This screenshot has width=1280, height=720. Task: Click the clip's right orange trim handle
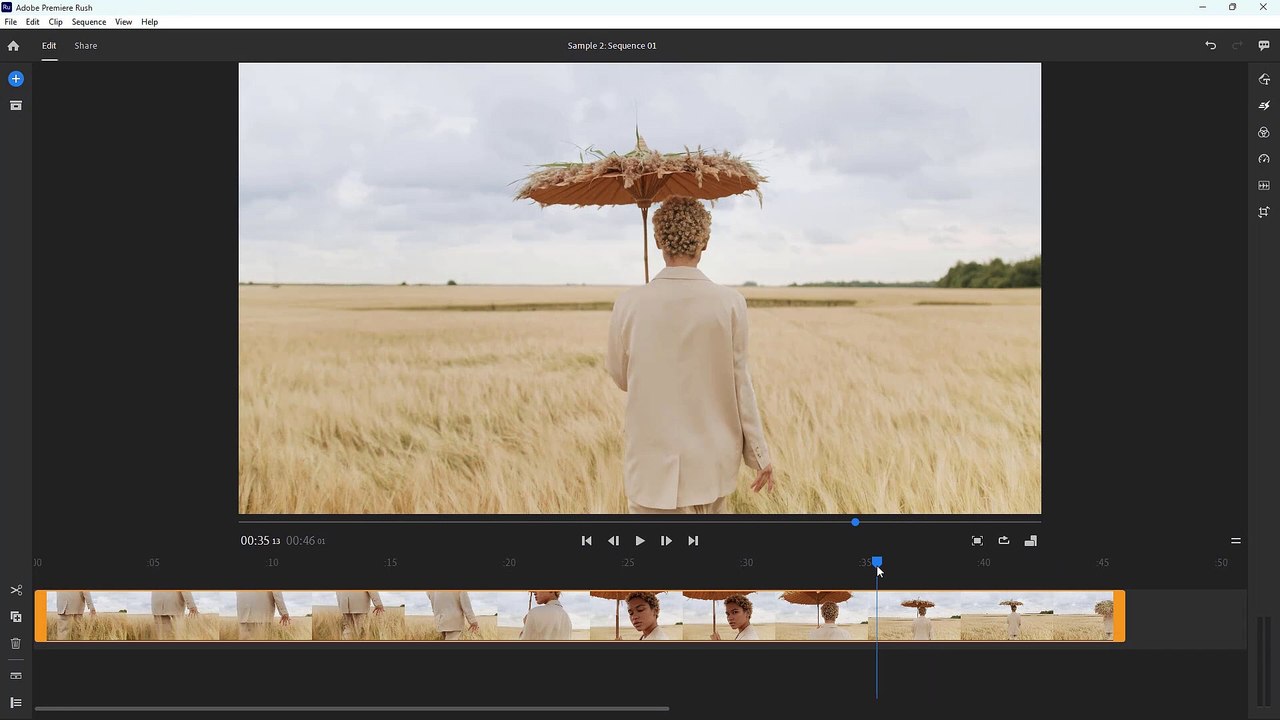coord(1119,616)
